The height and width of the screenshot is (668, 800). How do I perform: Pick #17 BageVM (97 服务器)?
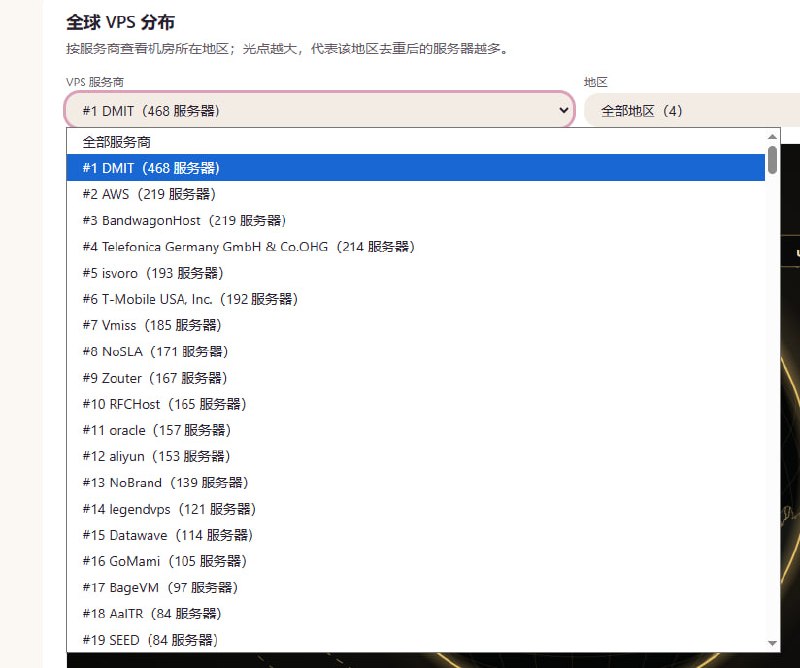(415, 587)
